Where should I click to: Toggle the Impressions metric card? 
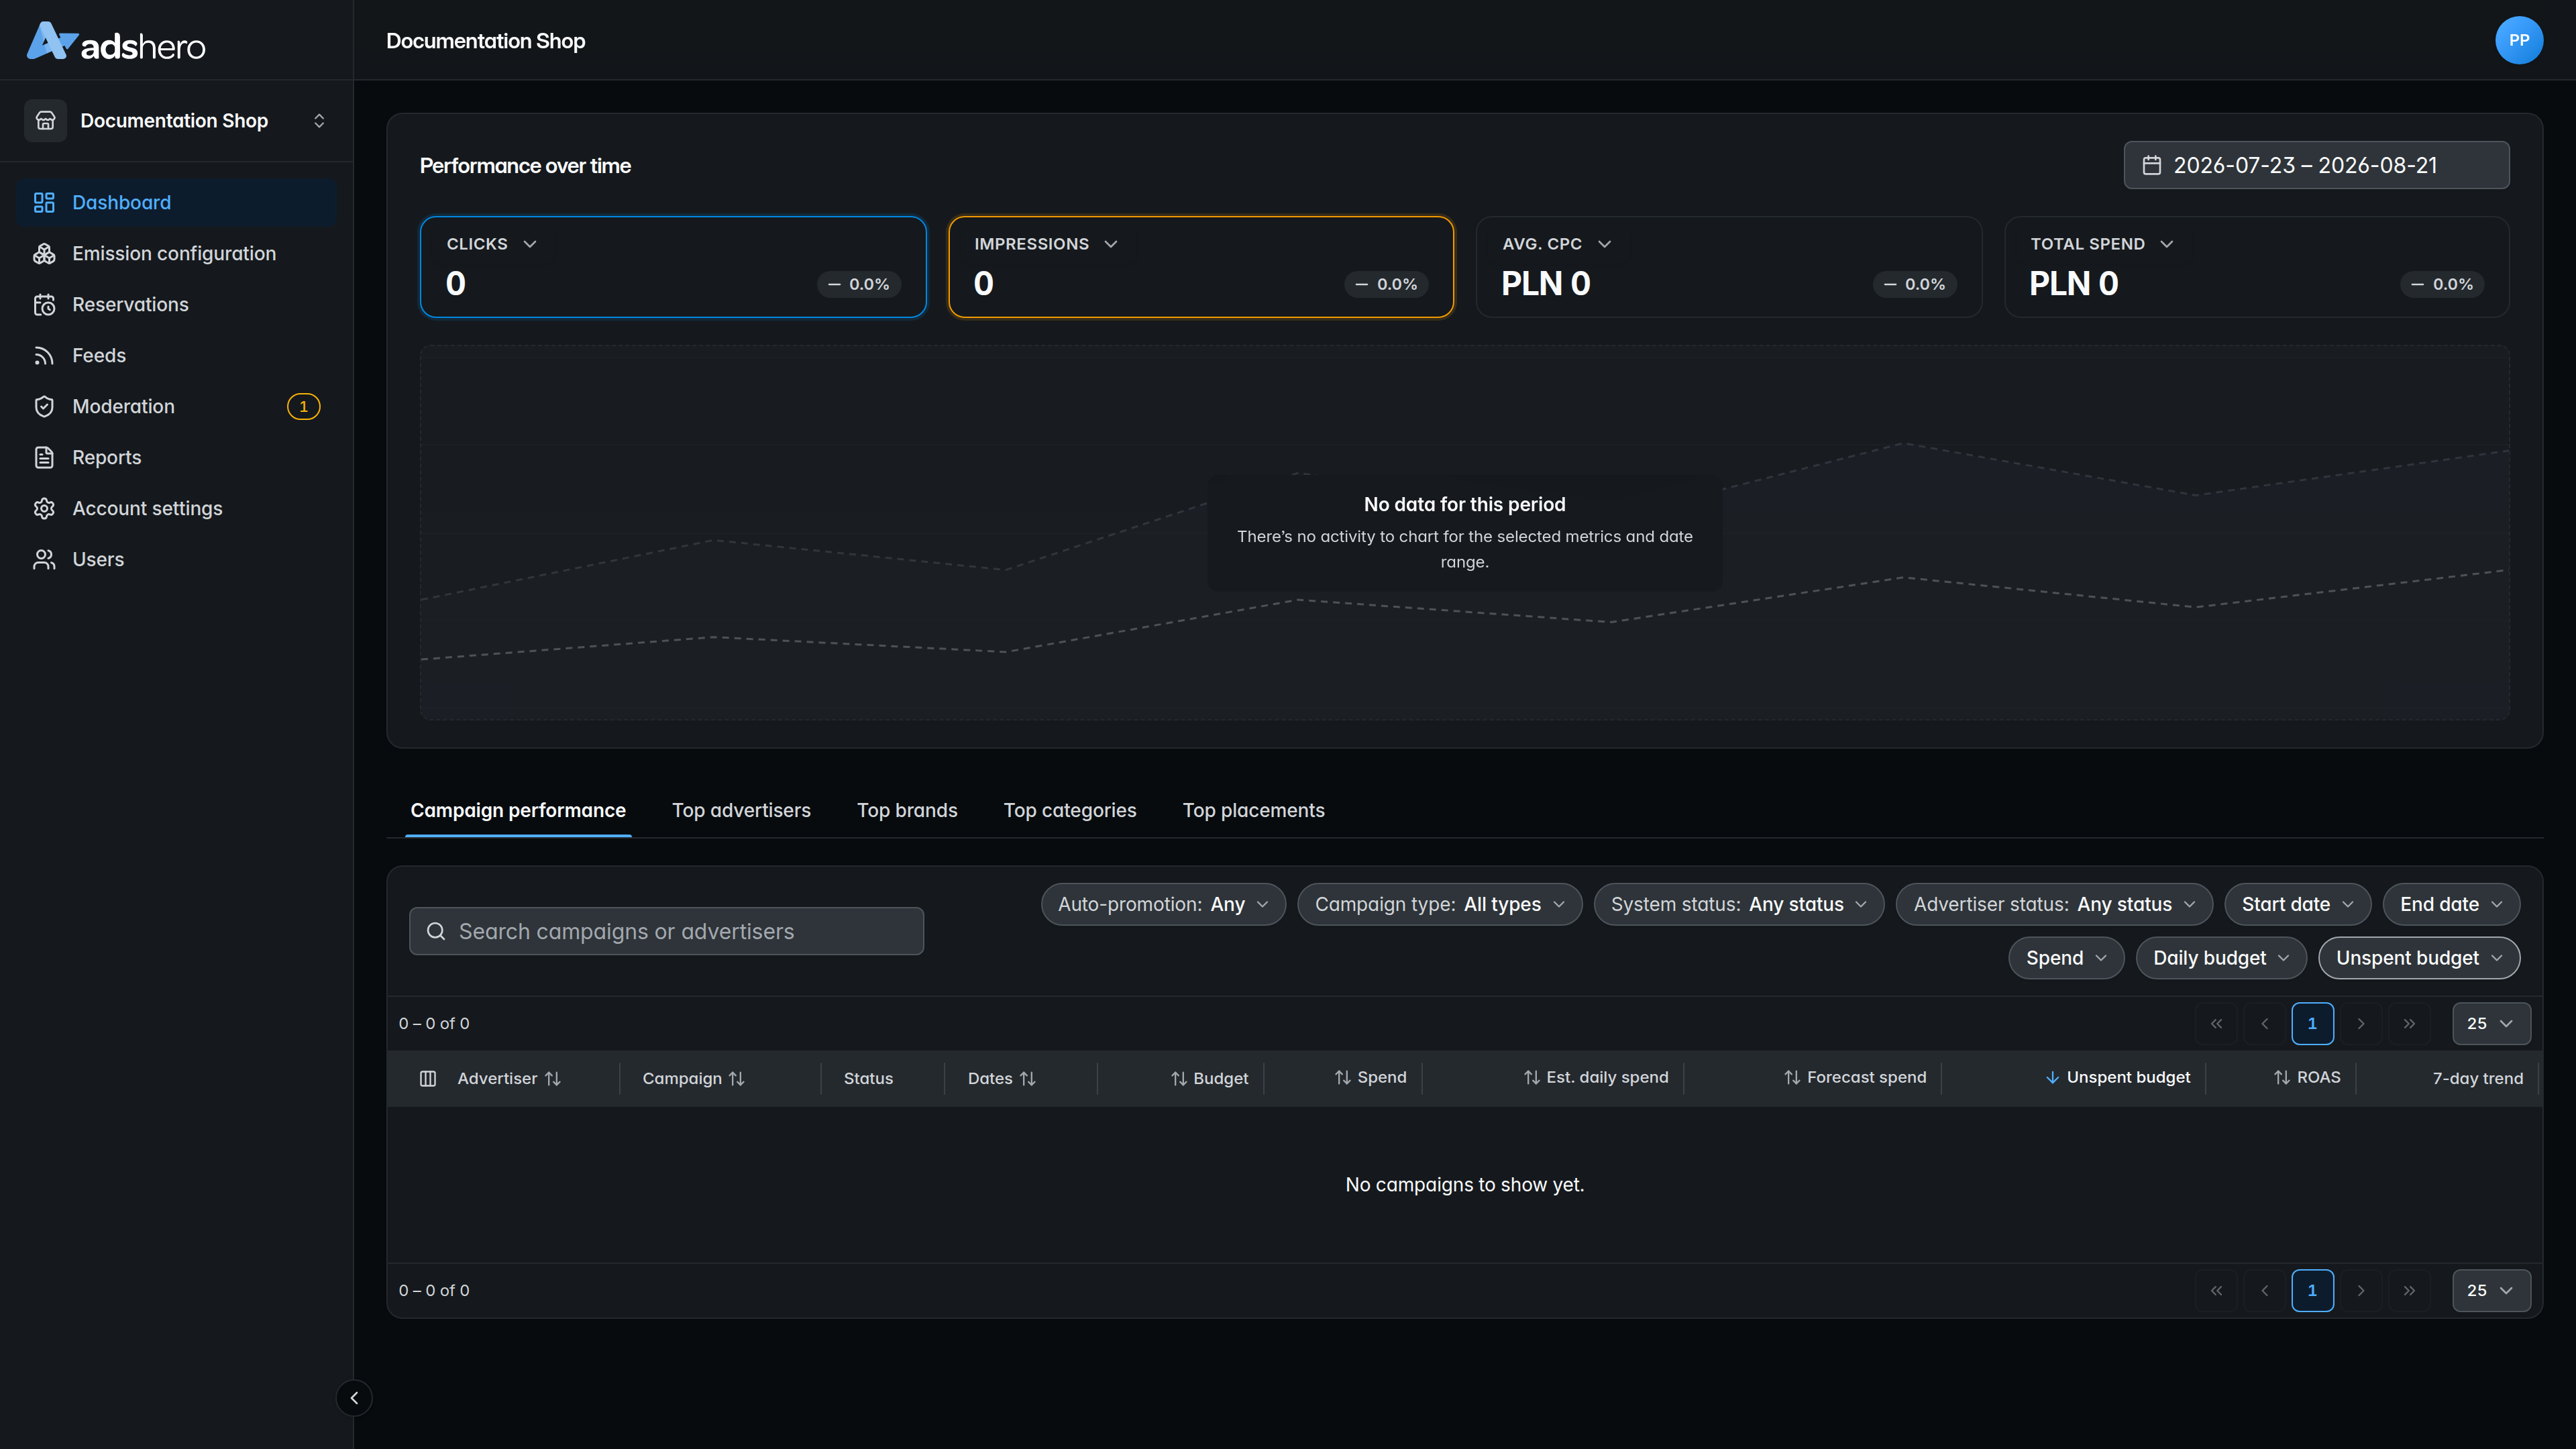pyautogui.click(x=1201, y=267)
